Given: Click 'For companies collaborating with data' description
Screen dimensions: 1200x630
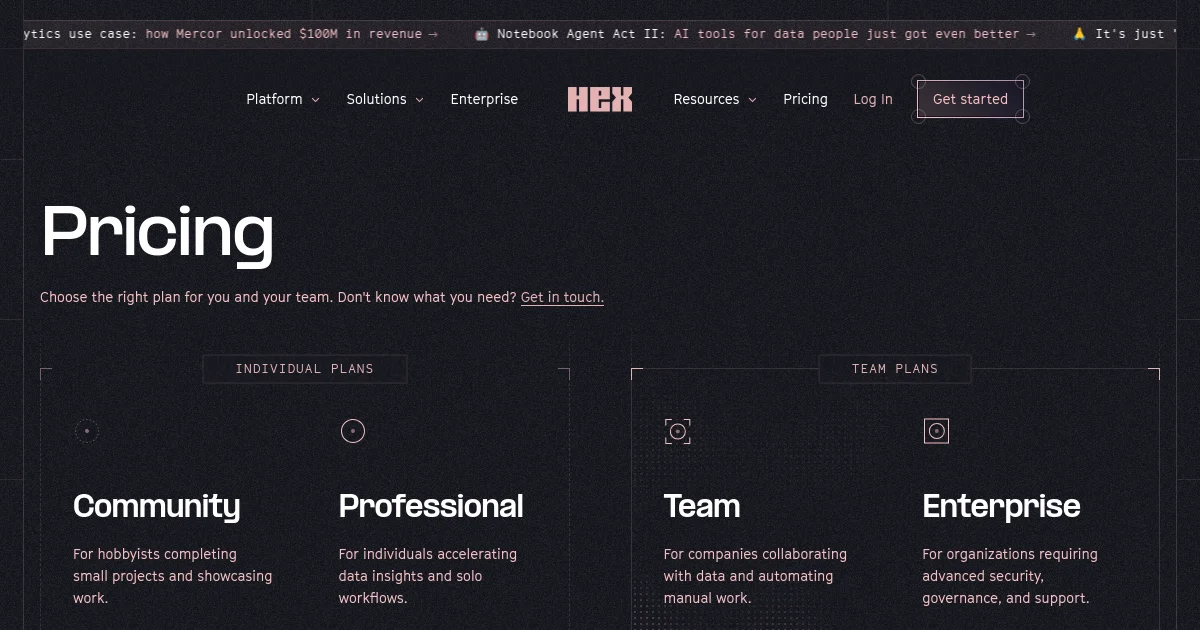Looking at the screenshot, I should [755, 576].
